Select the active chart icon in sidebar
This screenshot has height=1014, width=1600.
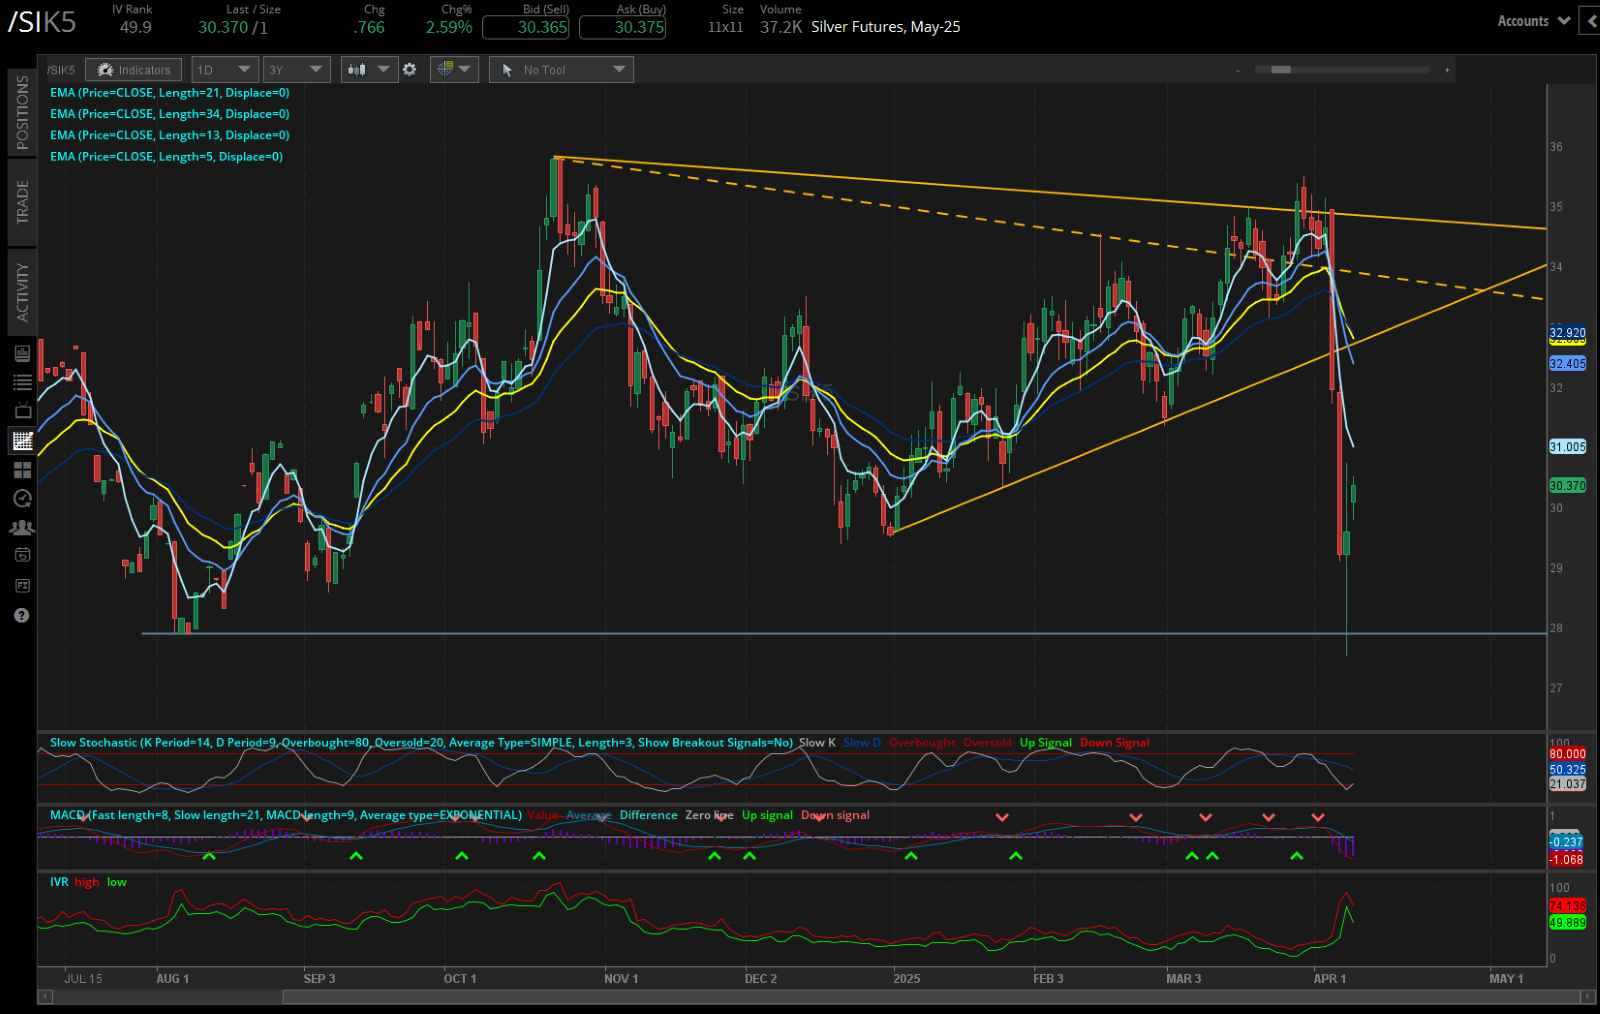tap(22, 440)
